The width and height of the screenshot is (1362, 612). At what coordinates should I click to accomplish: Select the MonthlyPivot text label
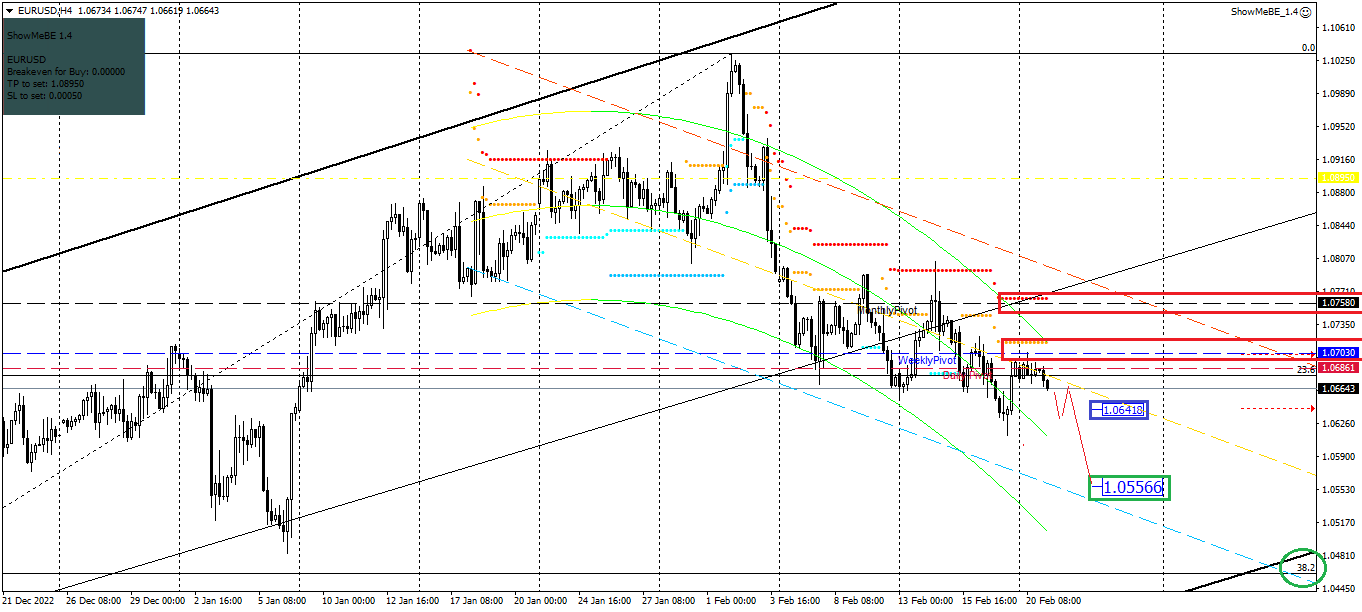889,311
